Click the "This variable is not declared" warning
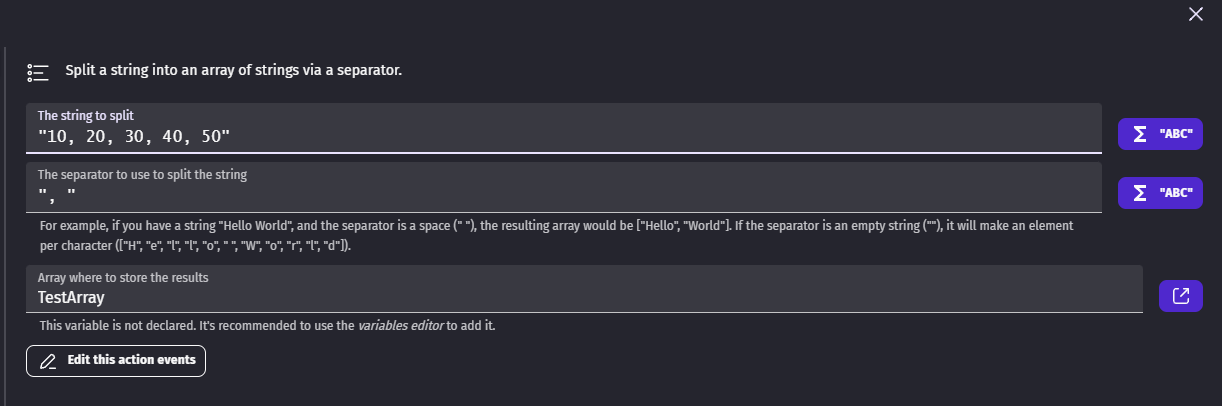Image resolution: width=1222 pixels, height=406 pixels. 267,326
